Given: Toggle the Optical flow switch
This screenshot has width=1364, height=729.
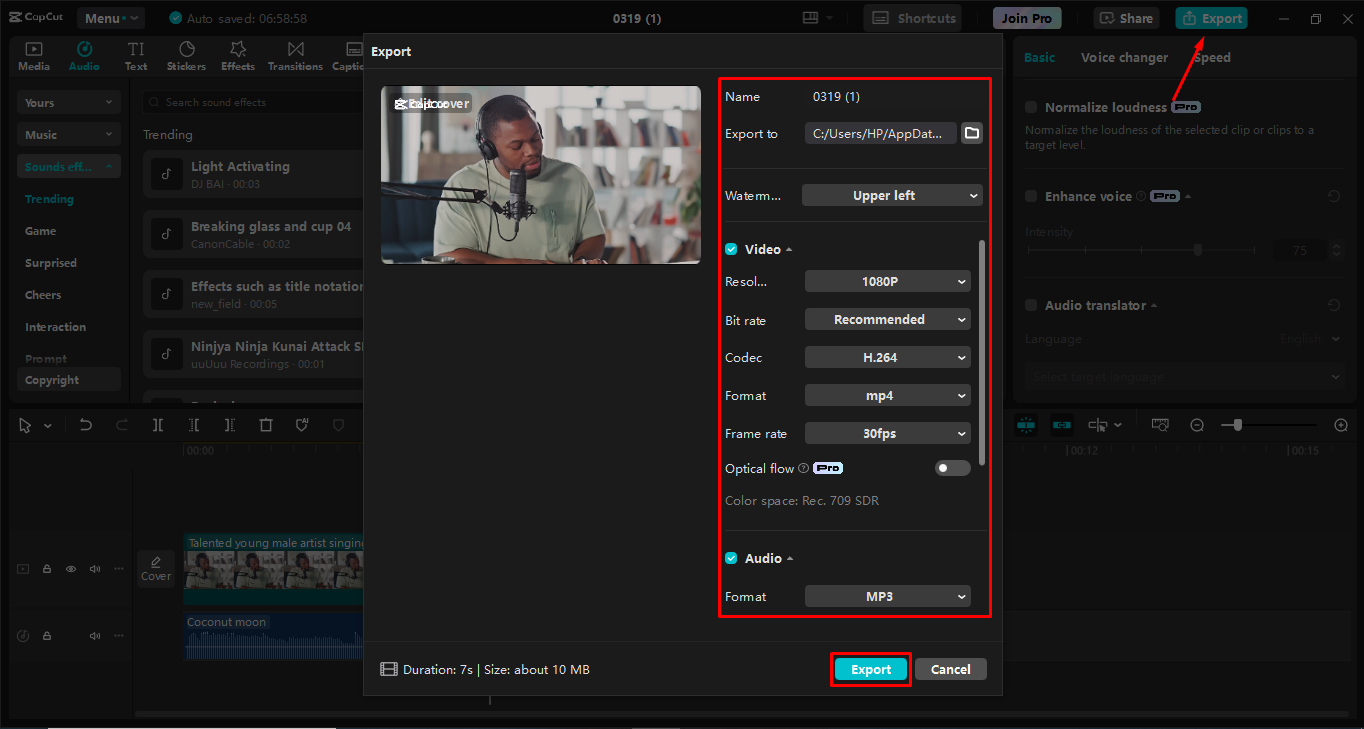Looking at the screenshot, I should (x=952, y=467).
